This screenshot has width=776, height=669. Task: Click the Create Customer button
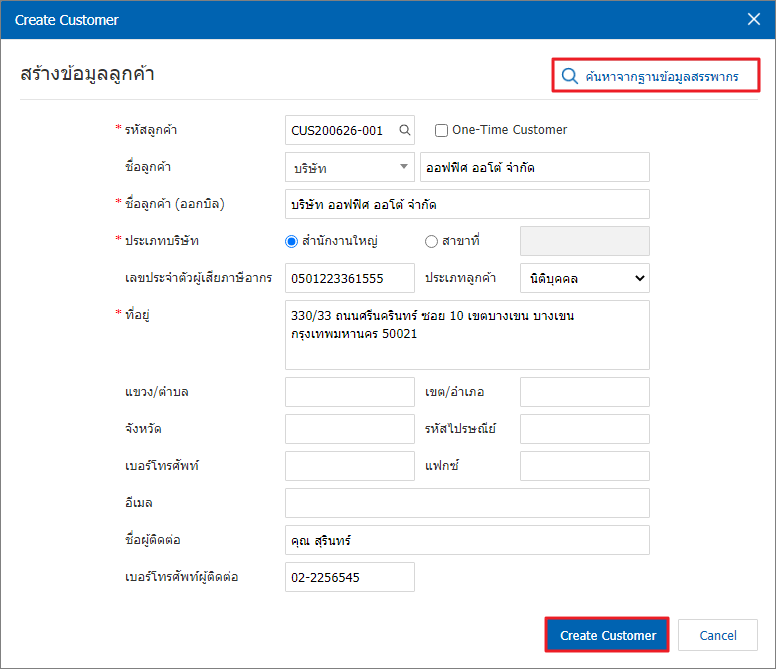[x=607, y=635]
